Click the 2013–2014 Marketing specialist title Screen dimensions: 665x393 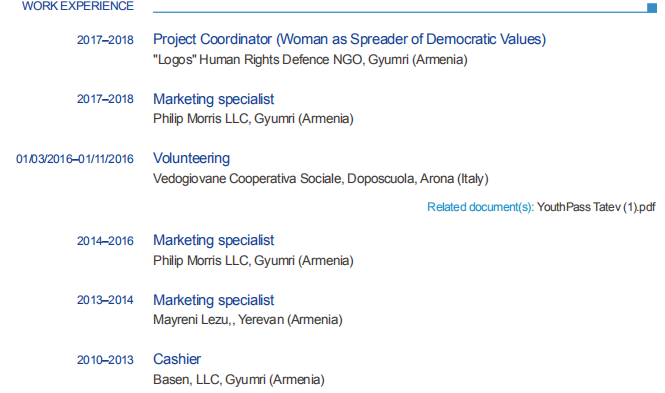[213, 300]
